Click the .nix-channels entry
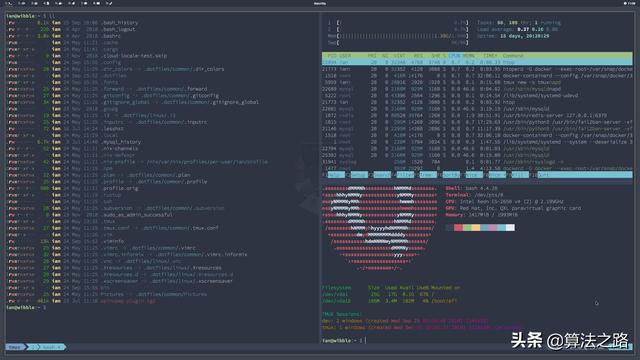Screen dimensions: 640x360 (120, 149)
